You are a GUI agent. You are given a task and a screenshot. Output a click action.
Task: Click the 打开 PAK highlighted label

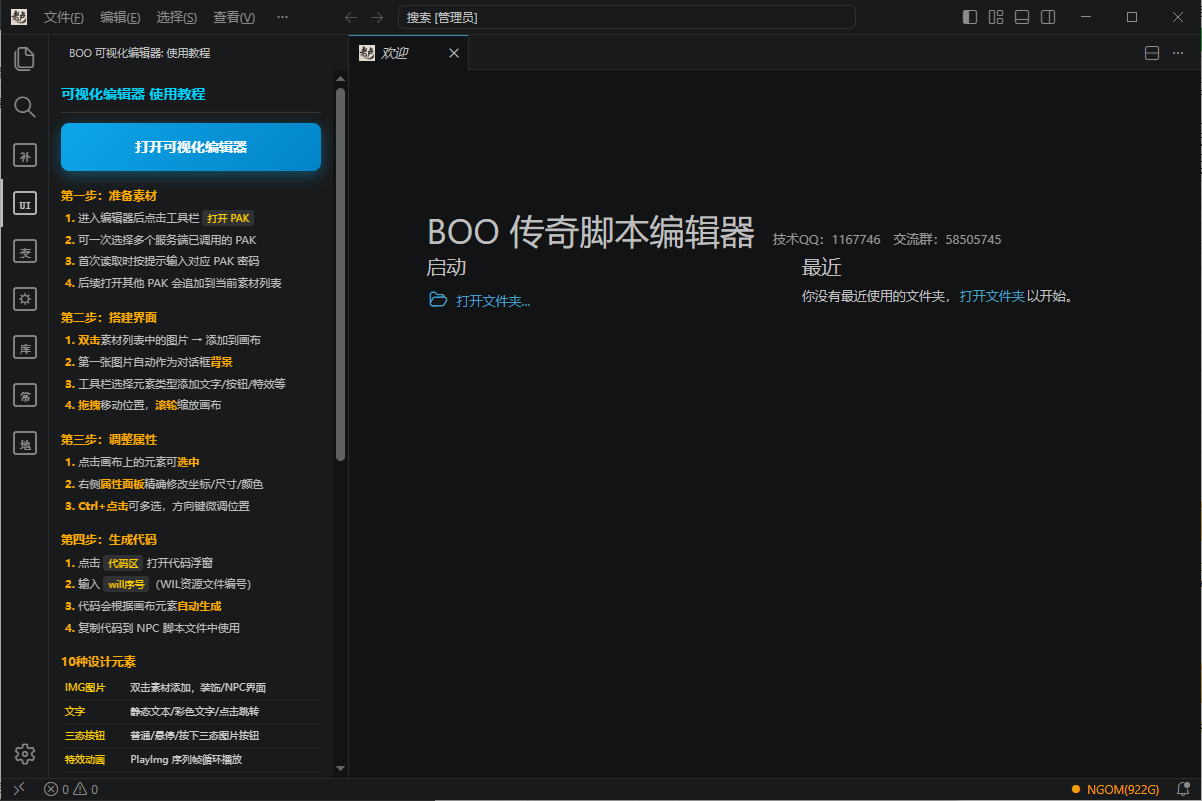tap(229, 217)
